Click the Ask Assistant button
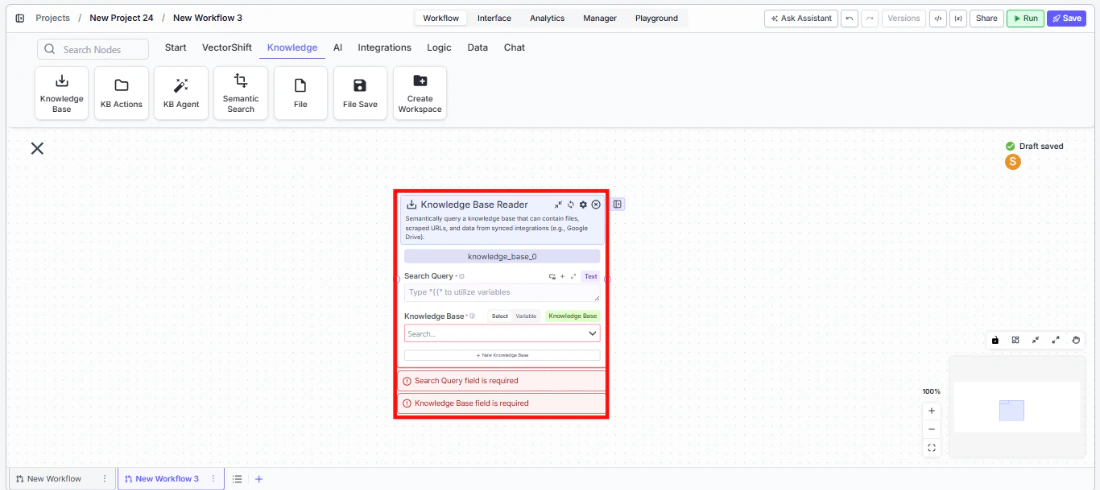The height and width of the screenshot is (490, 1100). tap(800, 18)
